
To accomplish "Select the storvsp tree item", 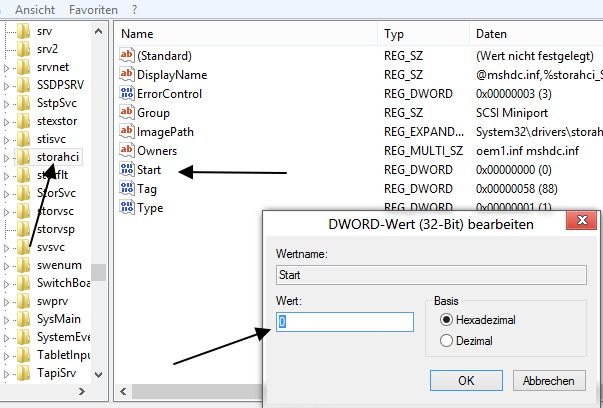I will (x=56, y=229).
